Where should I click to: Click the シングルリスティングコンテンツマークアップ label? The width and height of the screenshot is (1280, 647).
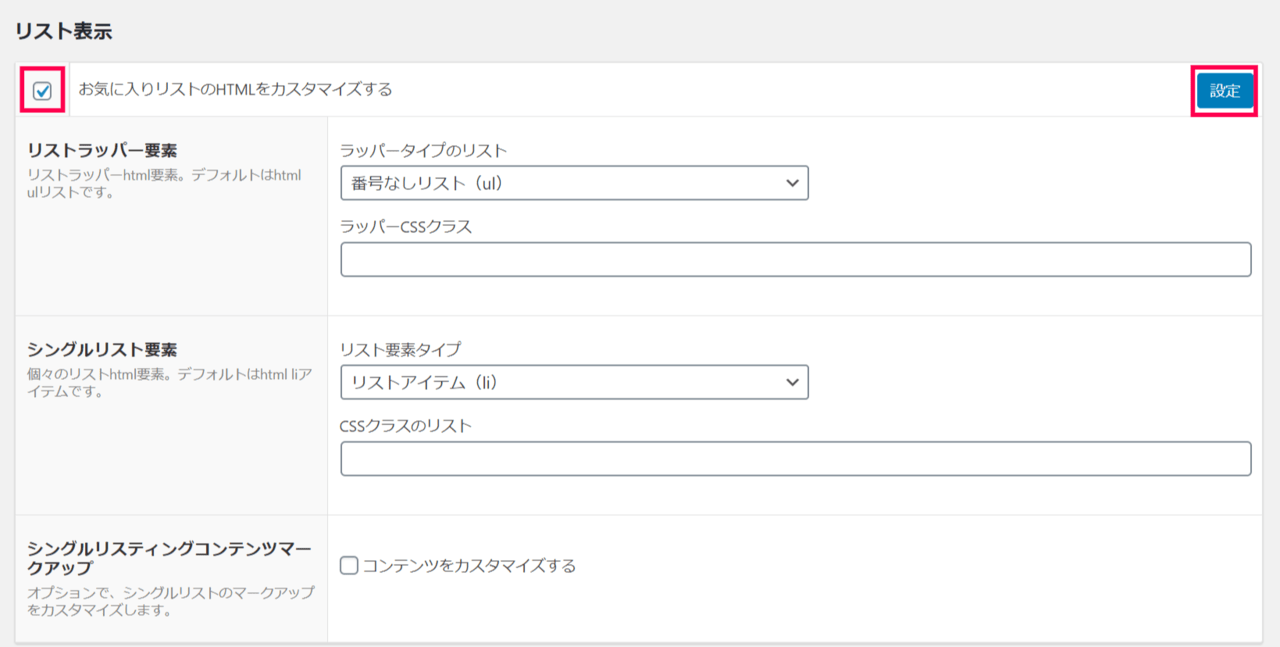click(x=170, y=558)
